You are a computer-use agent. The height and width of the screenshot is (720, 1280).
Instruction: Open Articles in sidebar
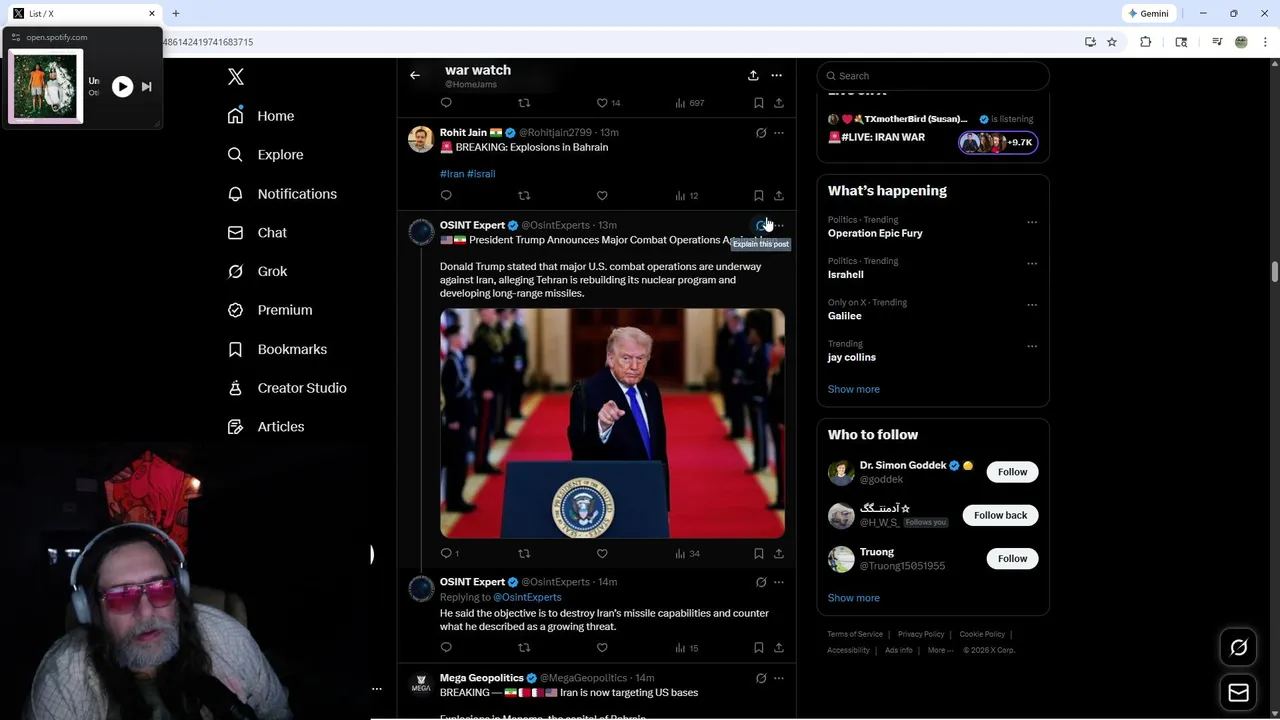click(x=266, y=427)
